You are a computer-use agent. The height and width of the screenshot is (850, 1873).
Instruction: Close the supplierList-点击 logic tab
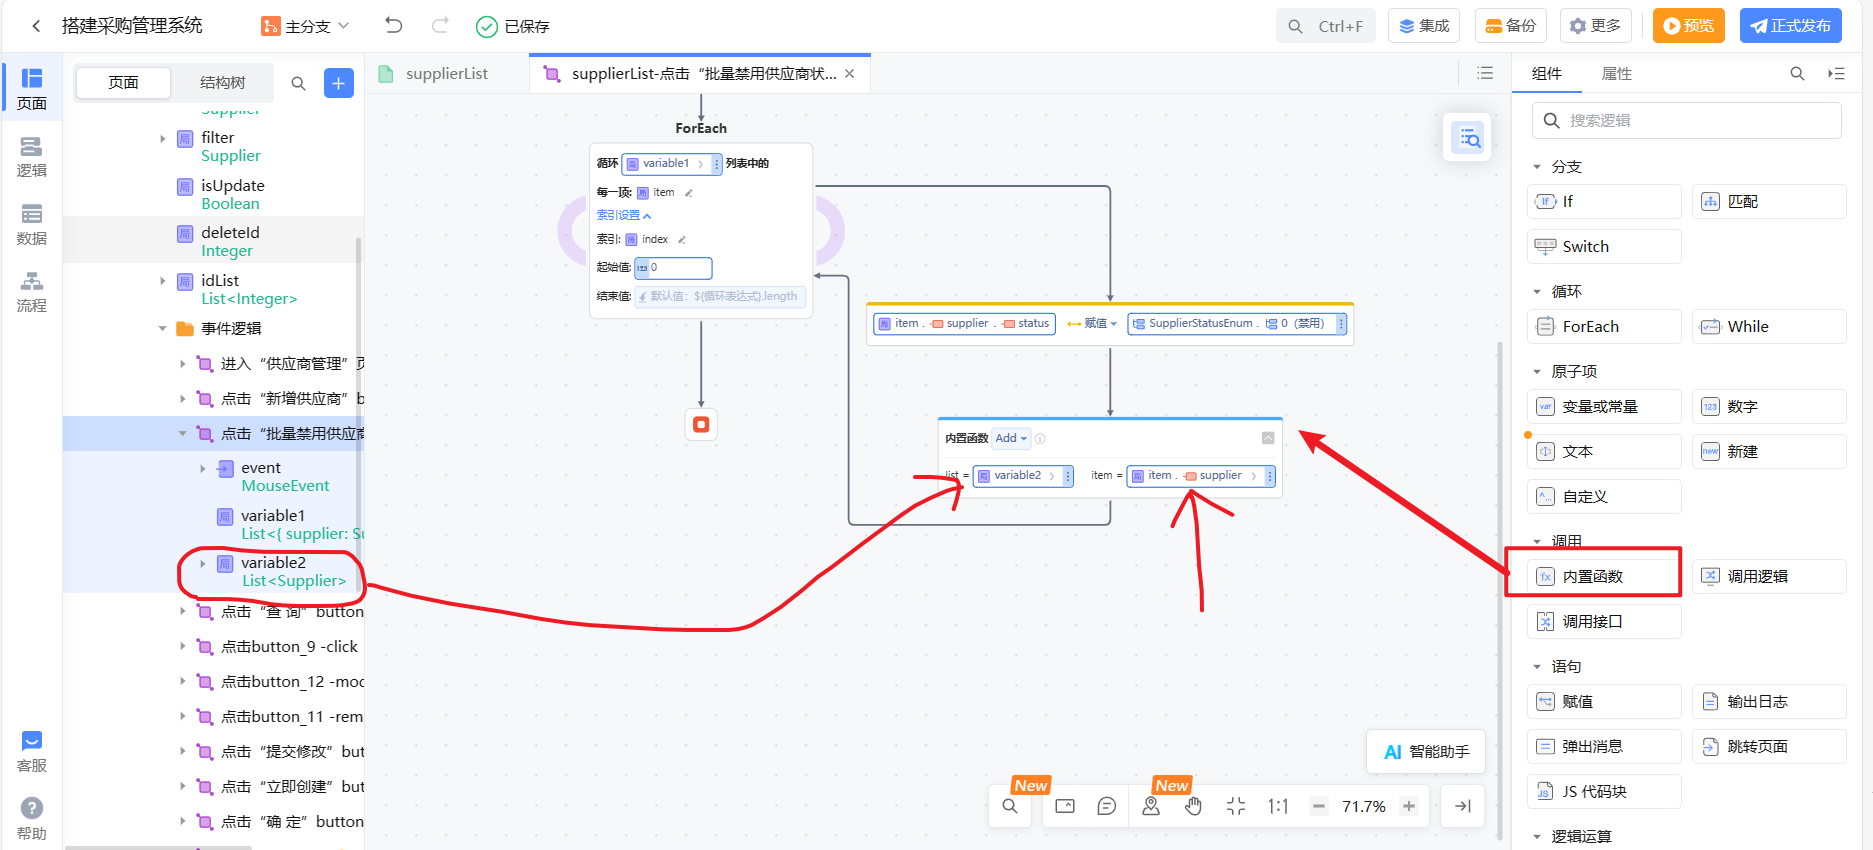click(850, 74)
